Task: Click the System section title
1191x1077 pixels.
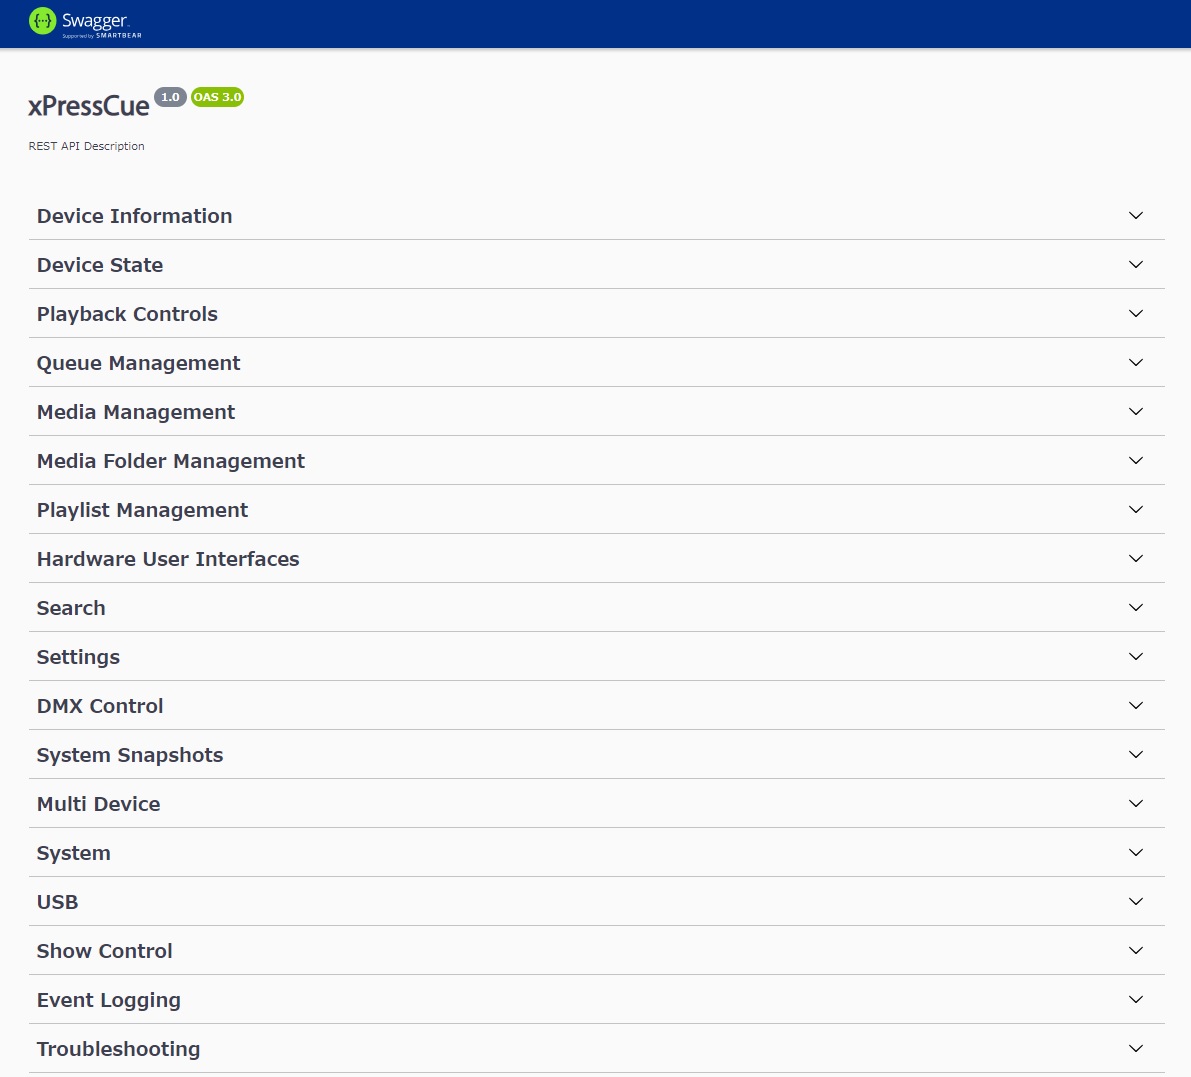Action: coord(74,854)
